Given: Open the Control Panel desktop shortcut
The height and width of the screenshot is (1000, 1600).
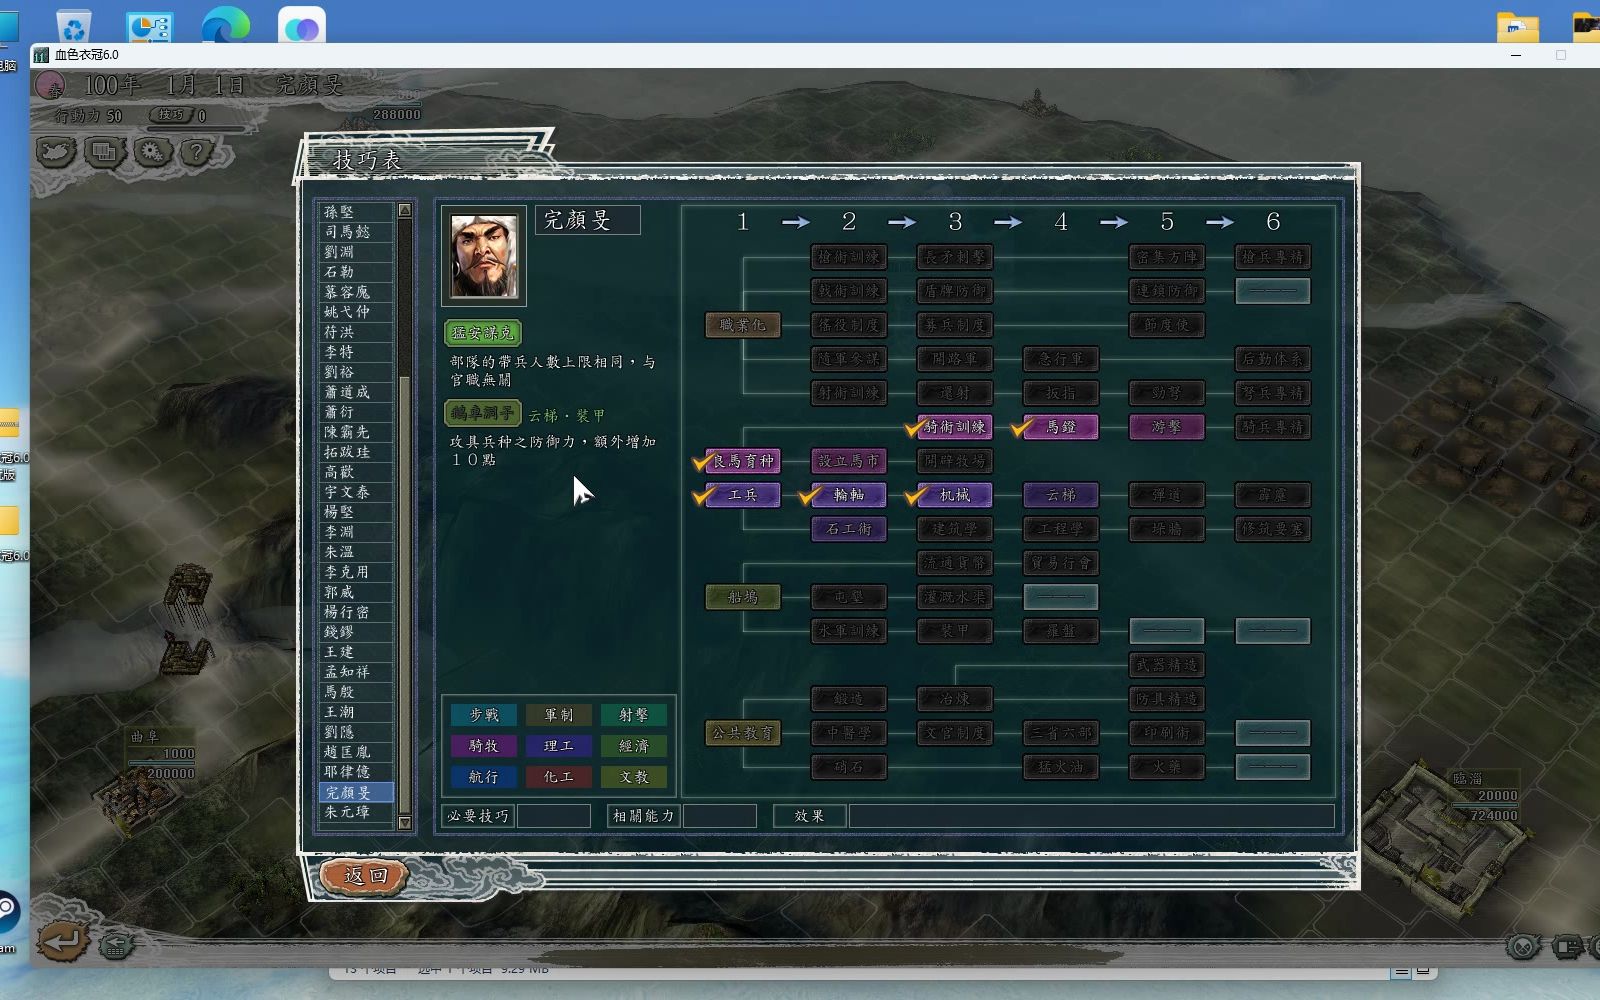Looking at the screenshot, I should (150, 26).
